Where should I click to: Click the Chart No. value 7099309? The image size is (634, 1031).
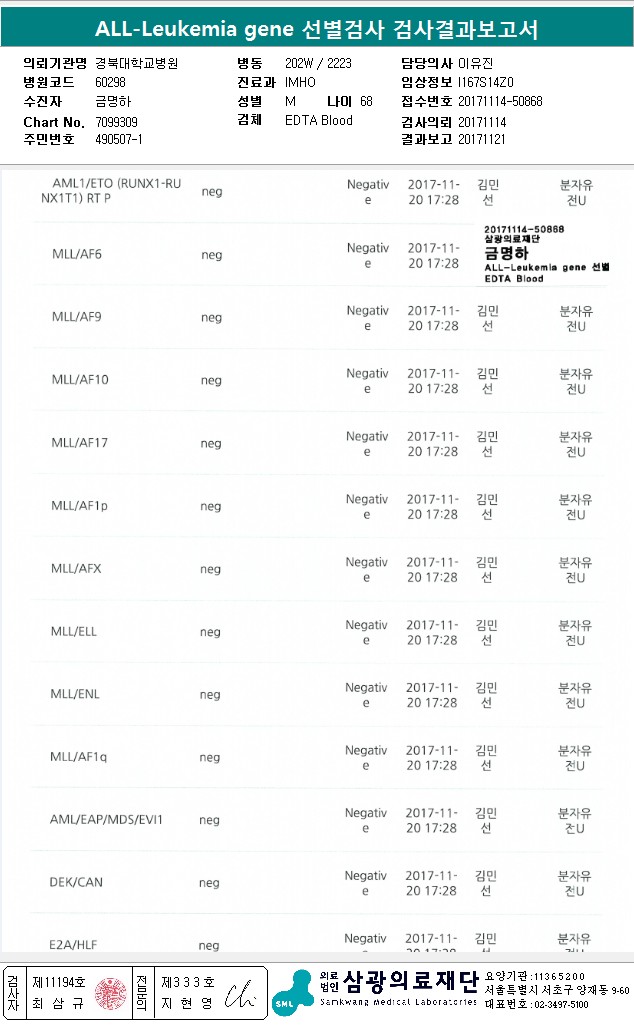point(117,122)
